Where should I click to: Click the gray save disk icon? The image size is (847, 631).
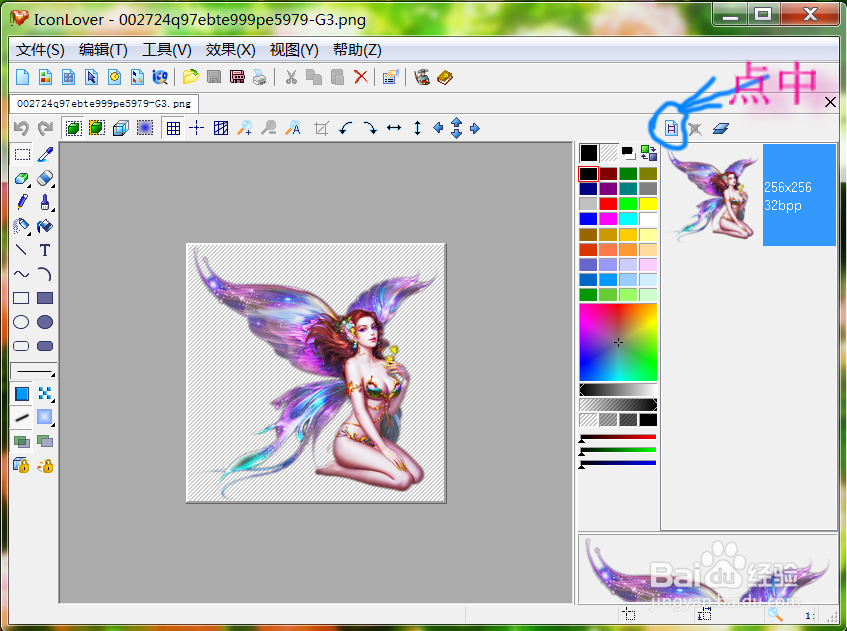tap(214, 77)
